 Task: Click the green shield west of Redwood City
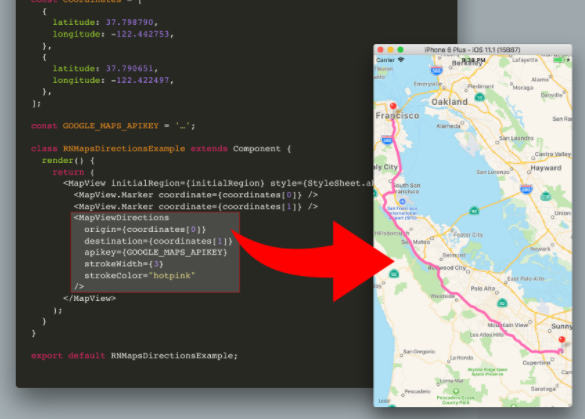394,274
